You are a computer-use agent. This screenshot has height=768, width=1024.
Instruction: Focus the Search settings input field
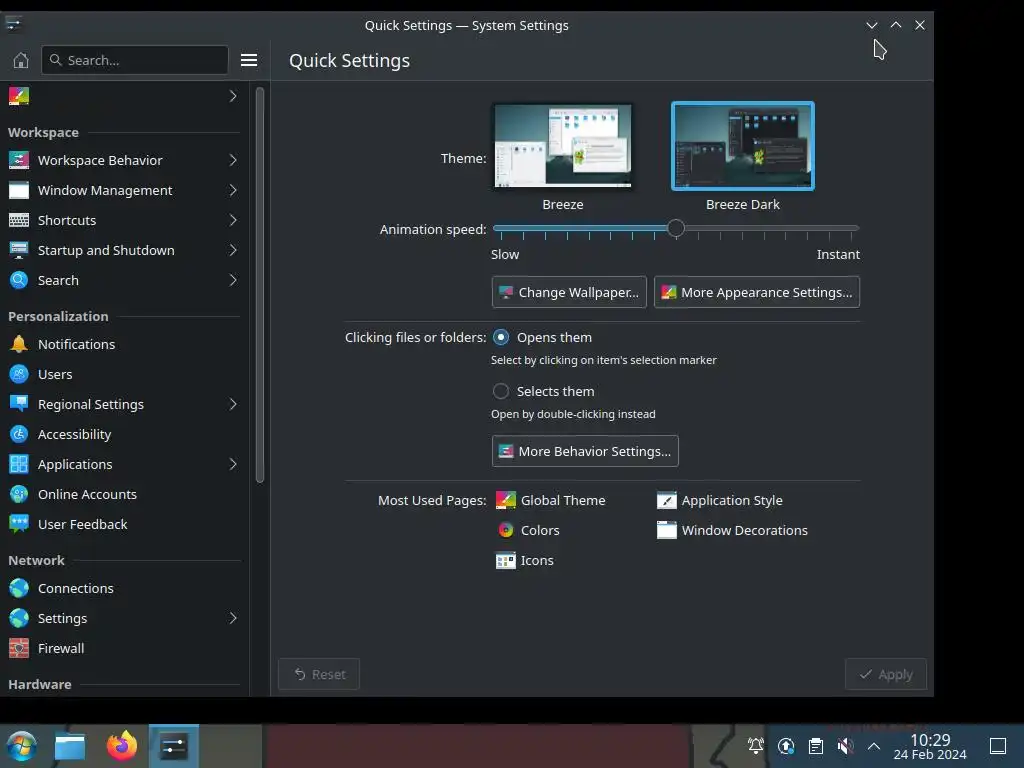(135, 60)
